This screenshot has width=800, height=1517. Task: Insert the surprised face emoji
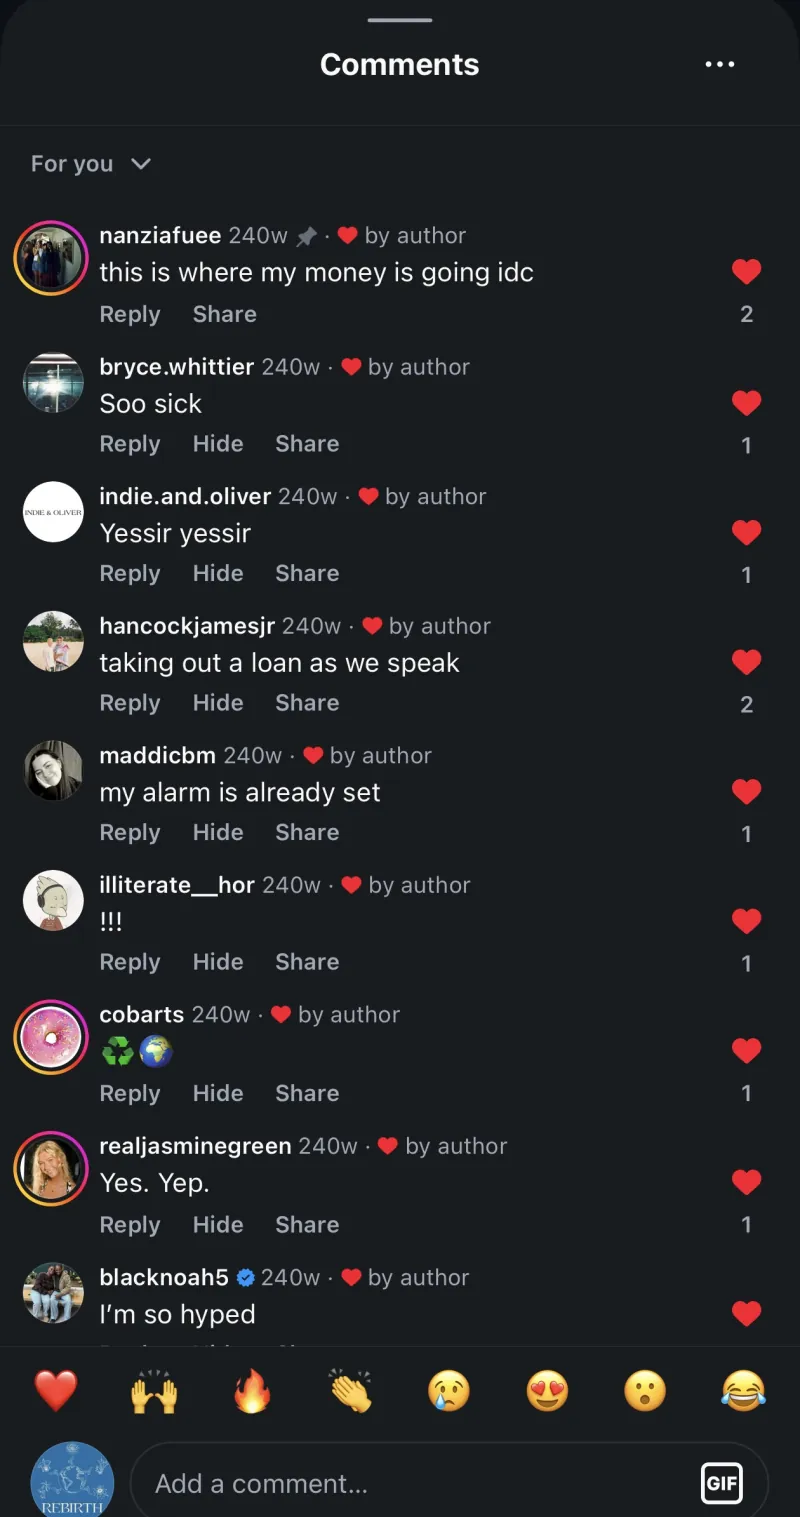pyautogui.click(x=645, y=1391)
